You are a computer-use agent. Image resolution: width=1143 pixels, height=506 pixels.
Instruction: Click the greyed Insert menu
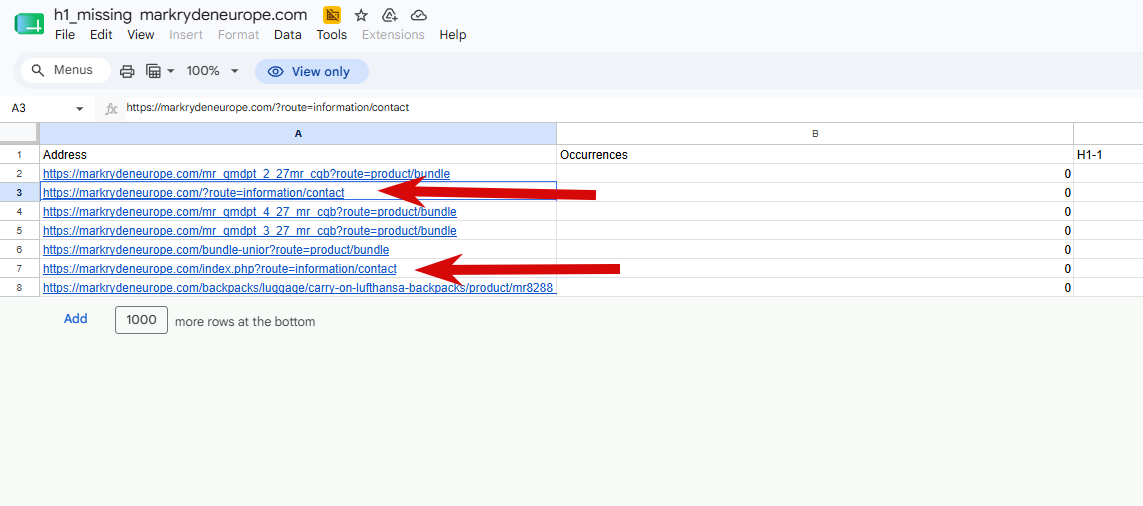pyautogui.click(x=186, y=35)
